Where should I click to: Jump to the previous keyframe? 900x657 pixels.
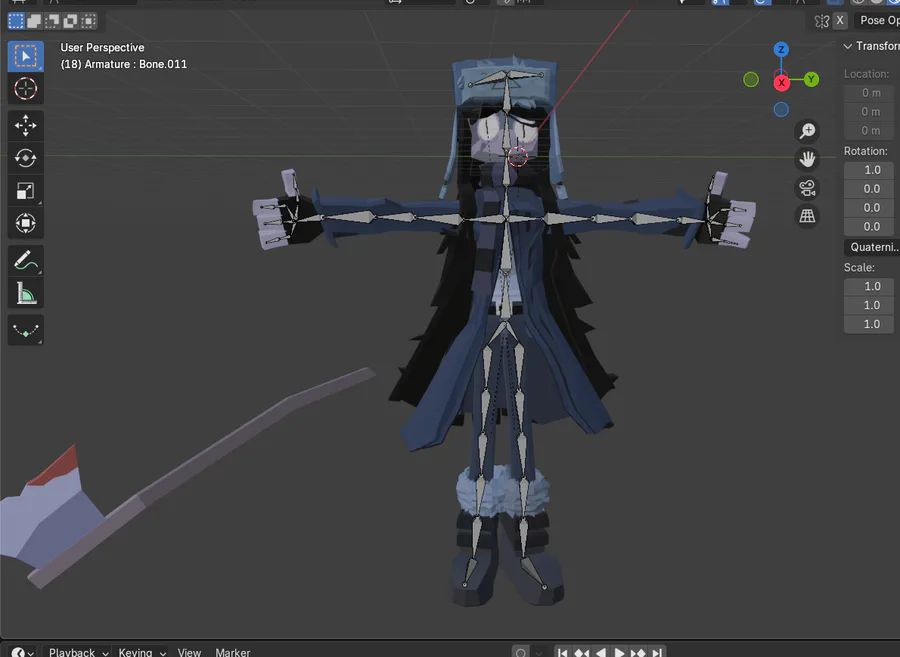click(581, 652)
